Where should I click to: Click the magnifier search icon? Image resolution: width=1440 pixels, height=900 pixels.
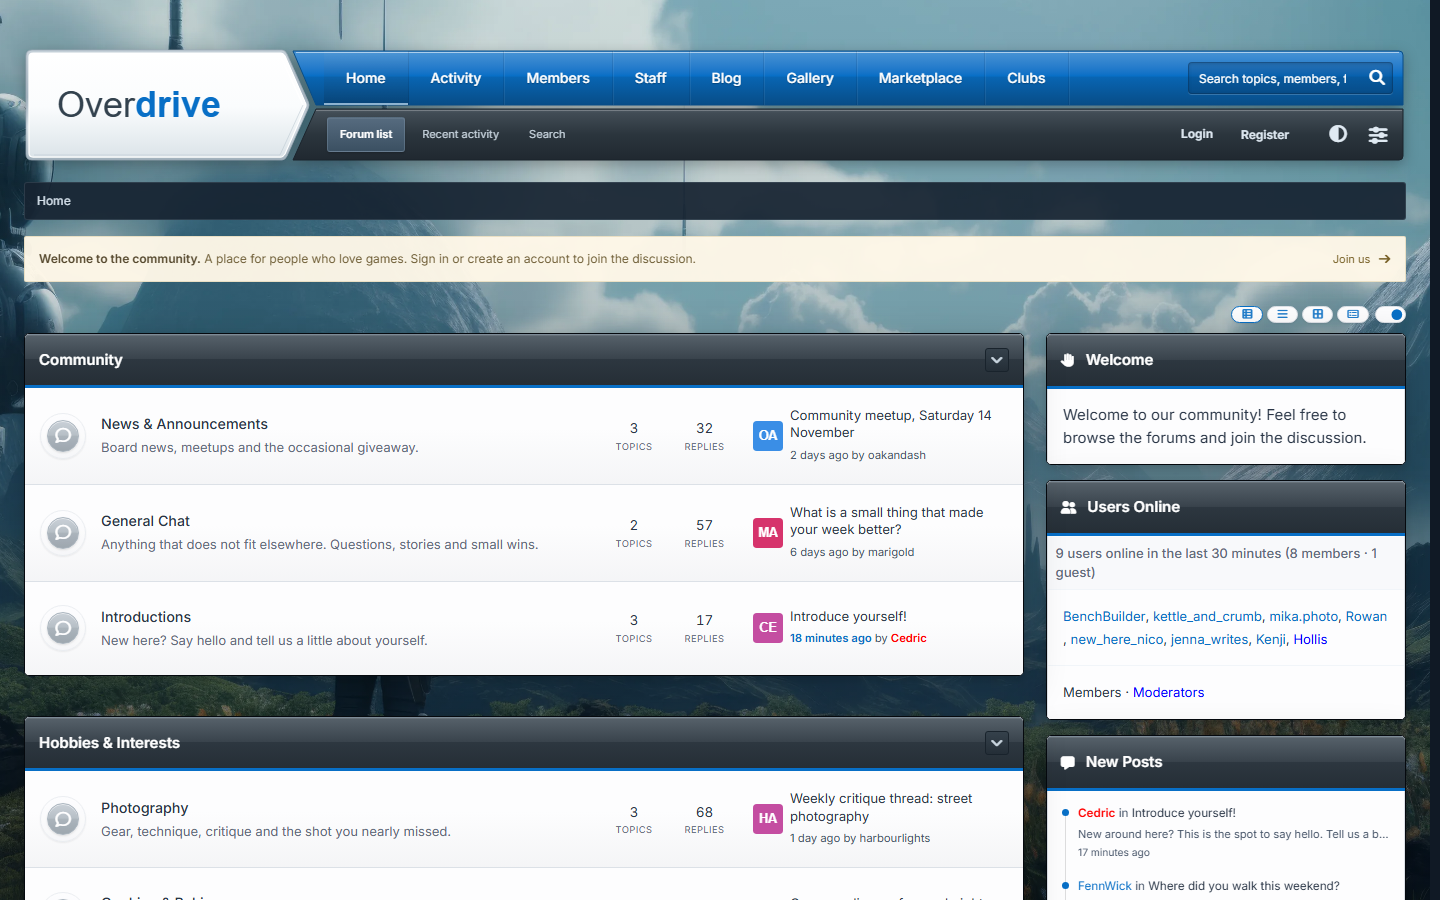[x=1377, y=78]
